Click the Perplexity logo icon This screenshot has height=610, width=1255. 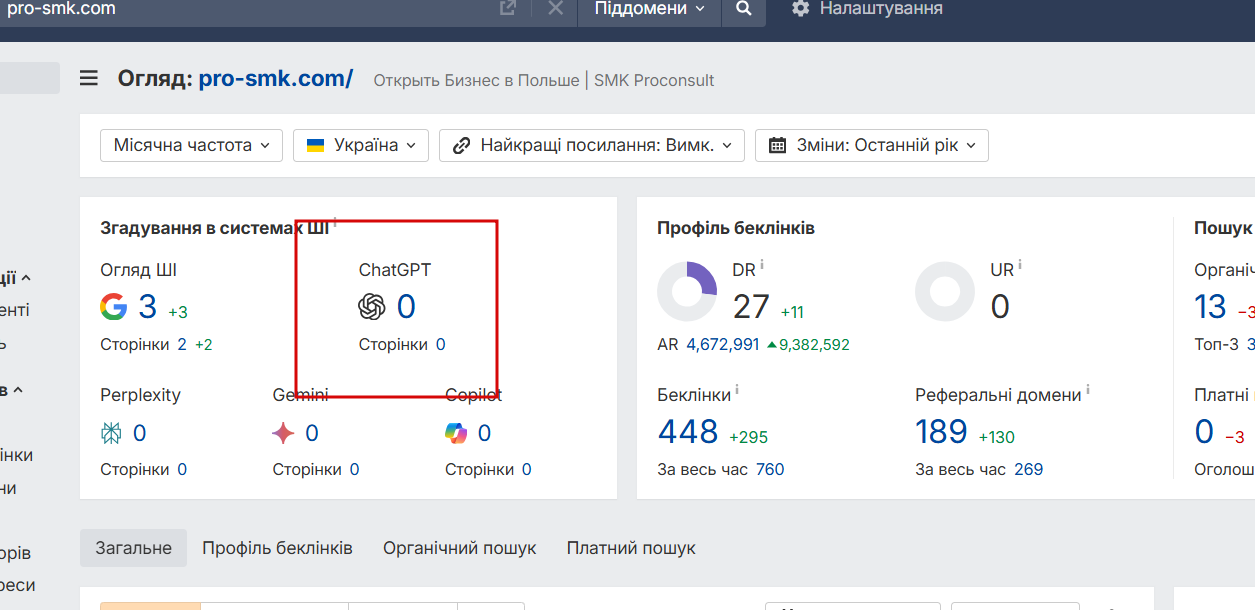112,433
